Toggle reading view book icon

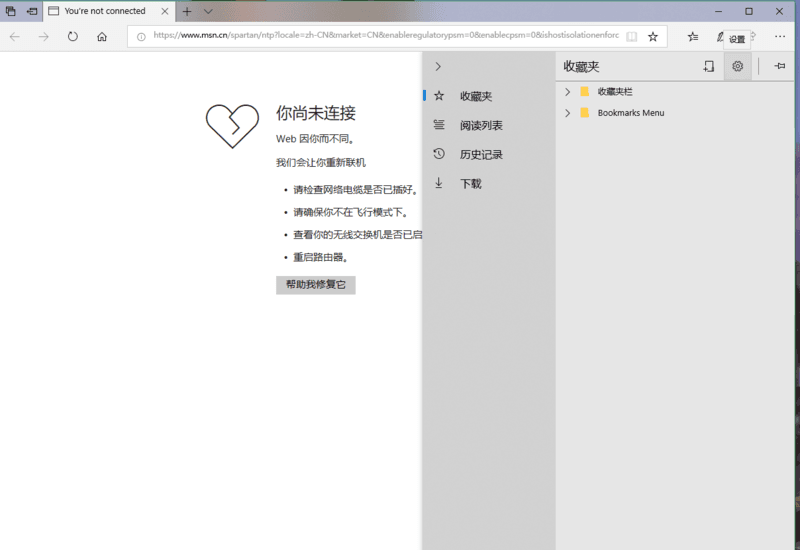click(x=632, y=37)
